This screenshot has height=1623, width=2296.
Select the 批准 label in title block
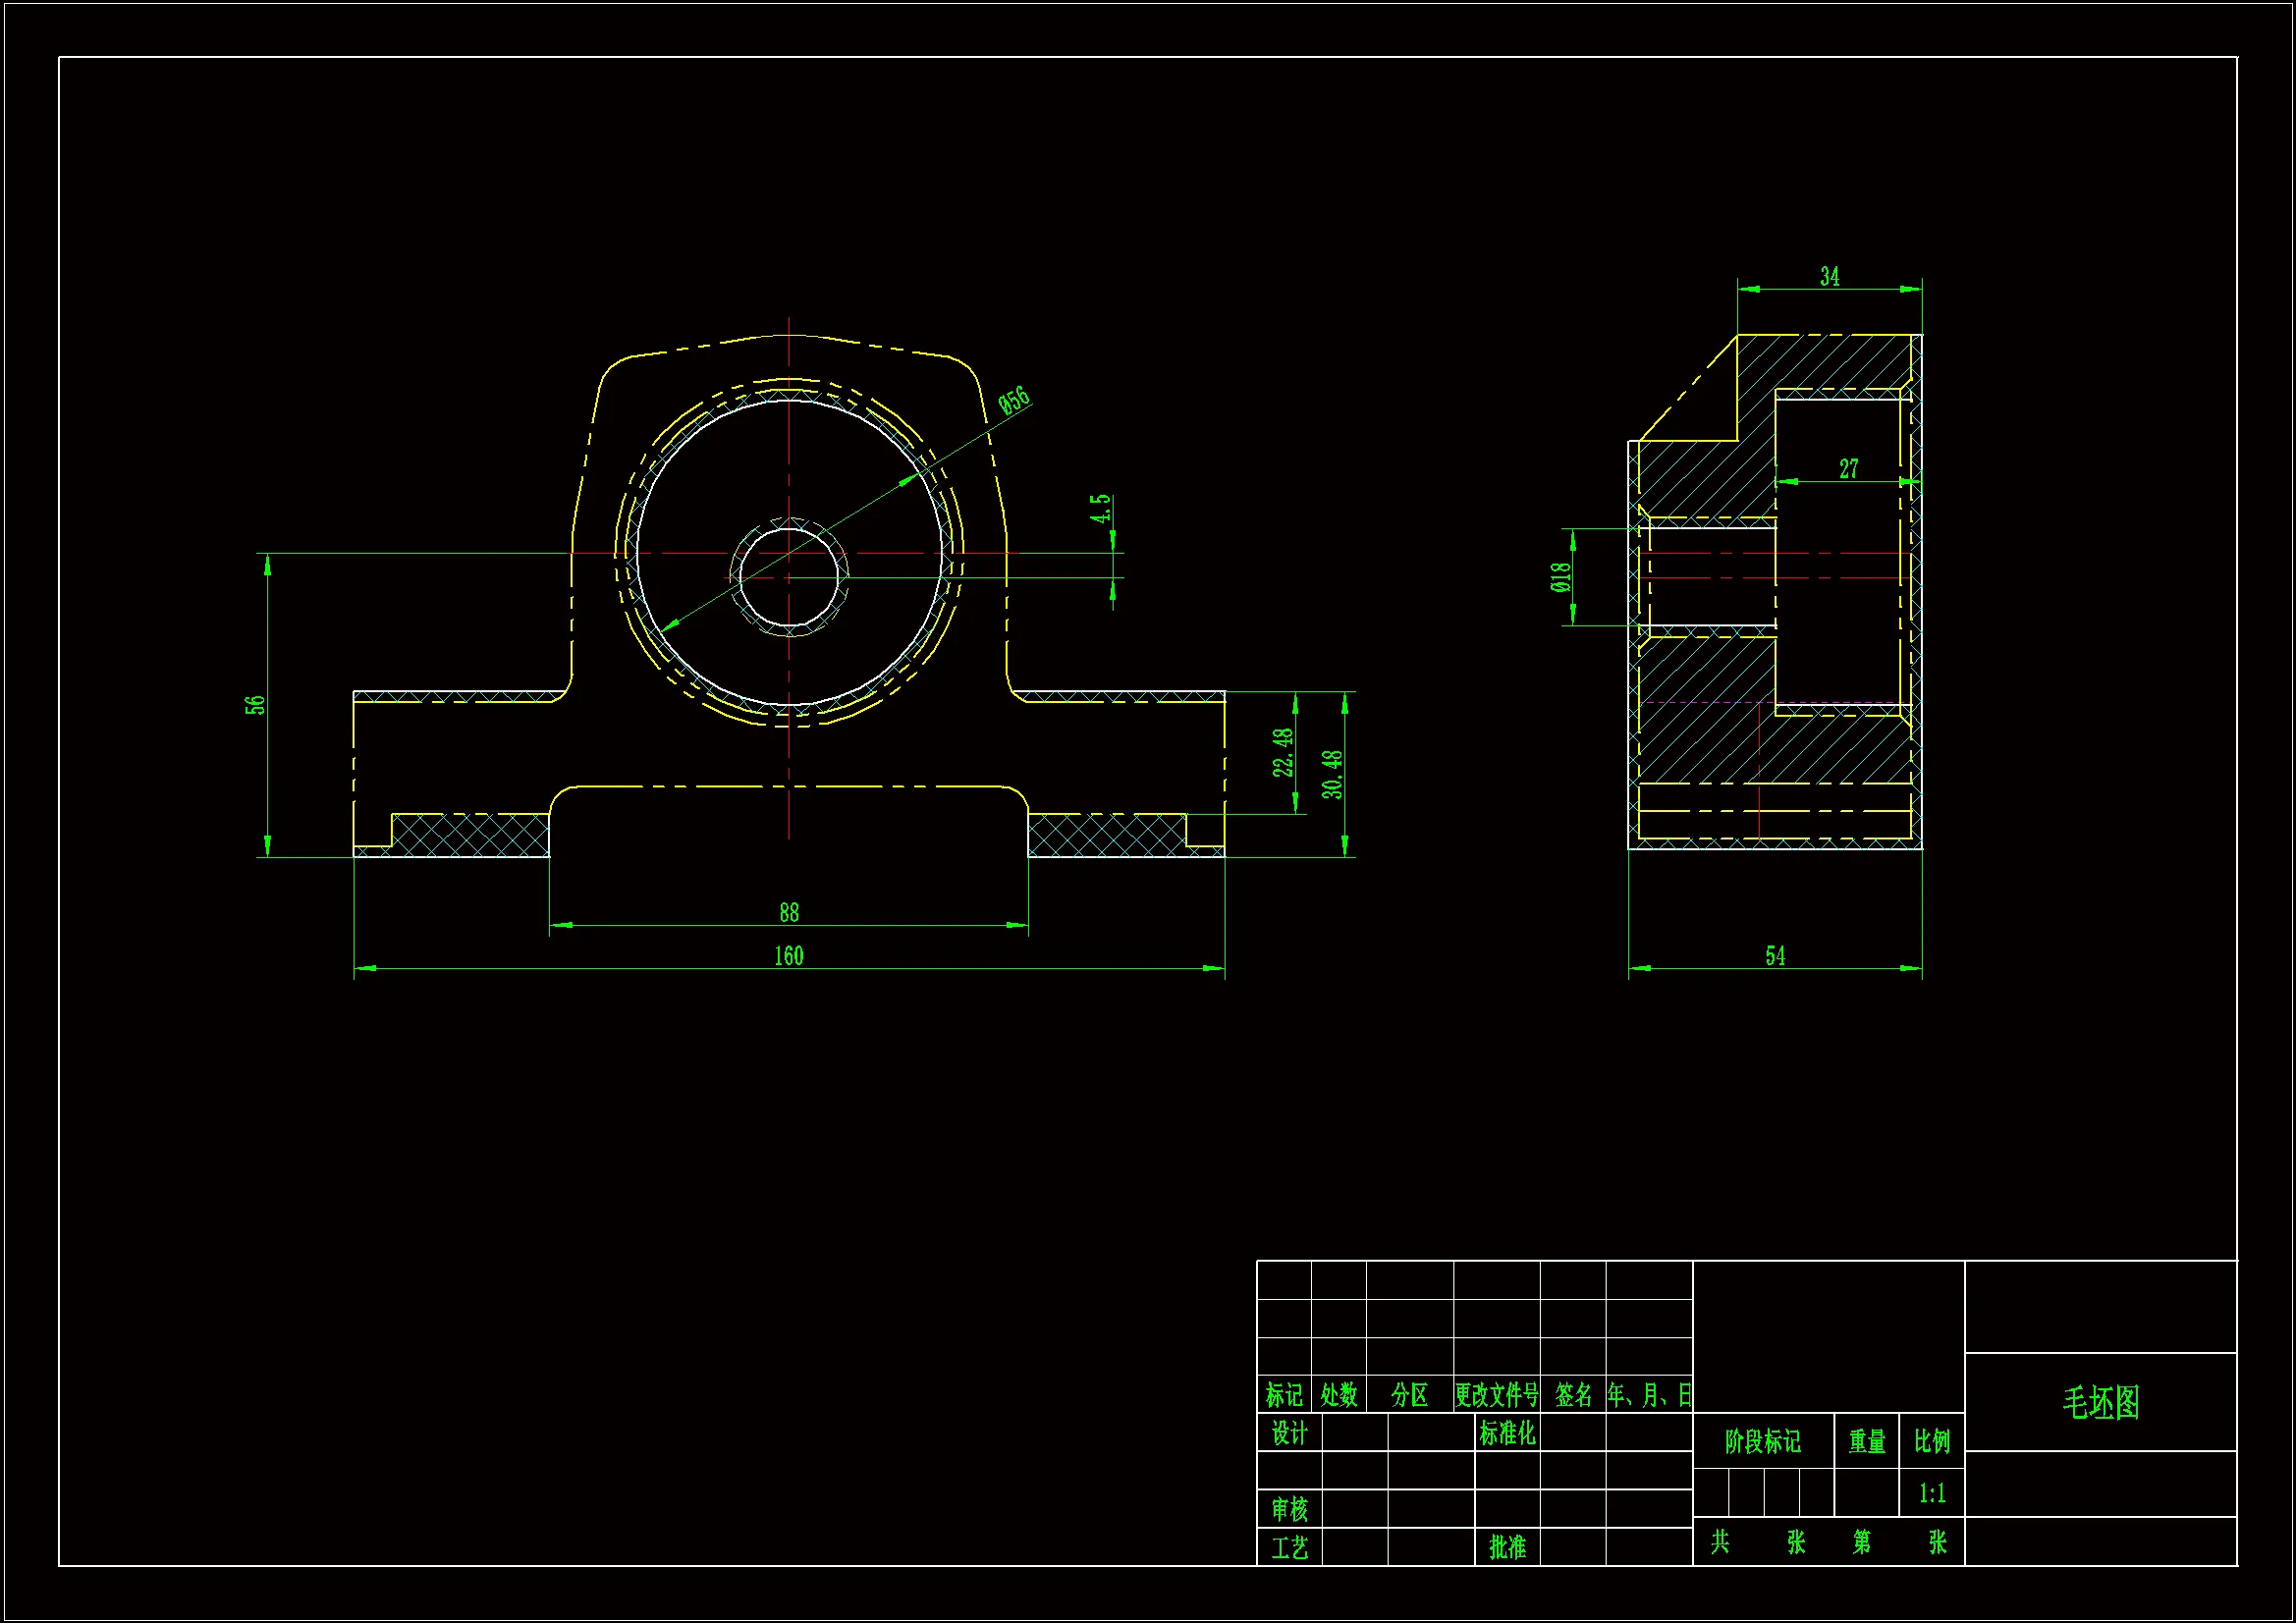(x=1506, y=1547)
